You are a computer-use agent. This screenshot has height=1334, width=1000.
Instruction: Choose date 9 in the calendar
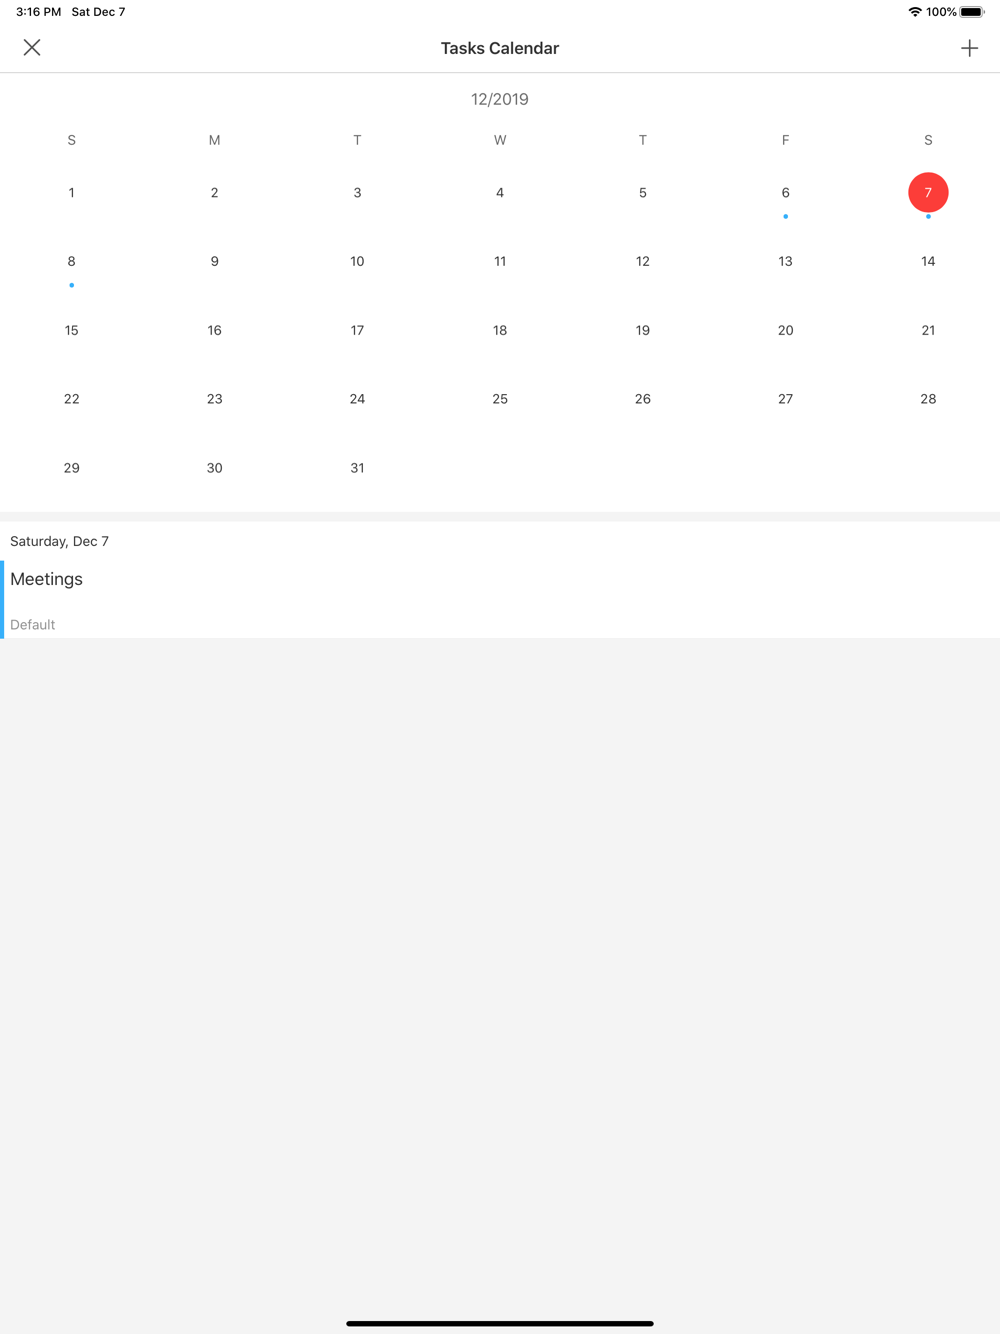214,262
